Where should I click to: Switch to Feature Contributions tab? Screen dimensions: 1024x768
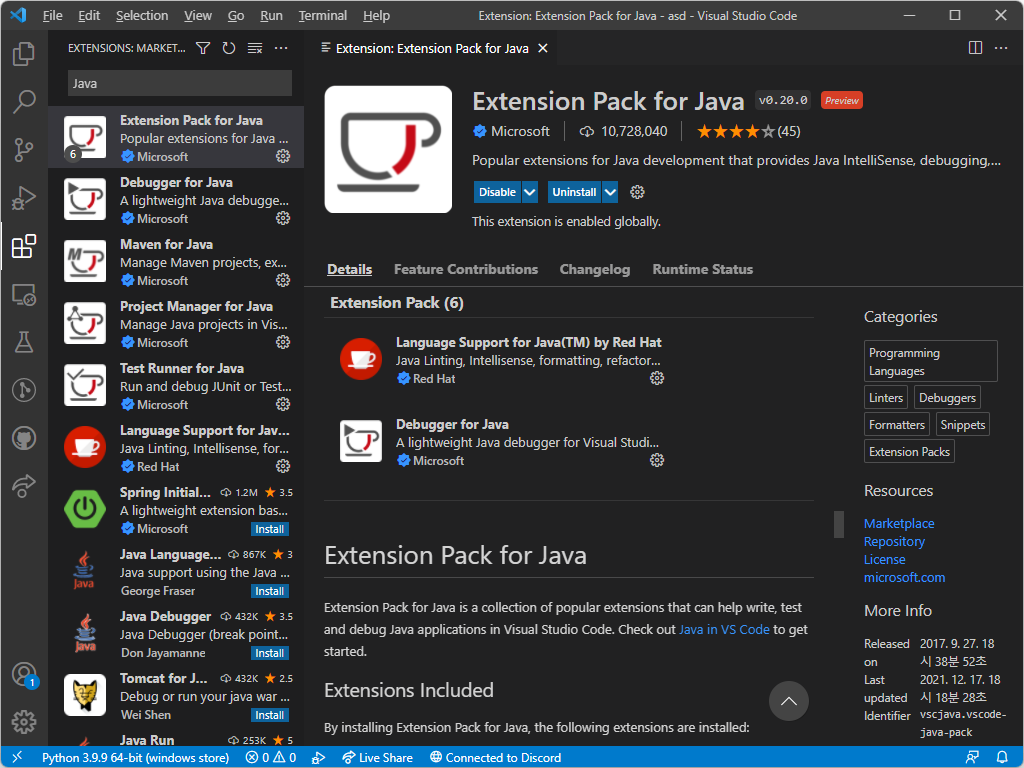point(466,269)
